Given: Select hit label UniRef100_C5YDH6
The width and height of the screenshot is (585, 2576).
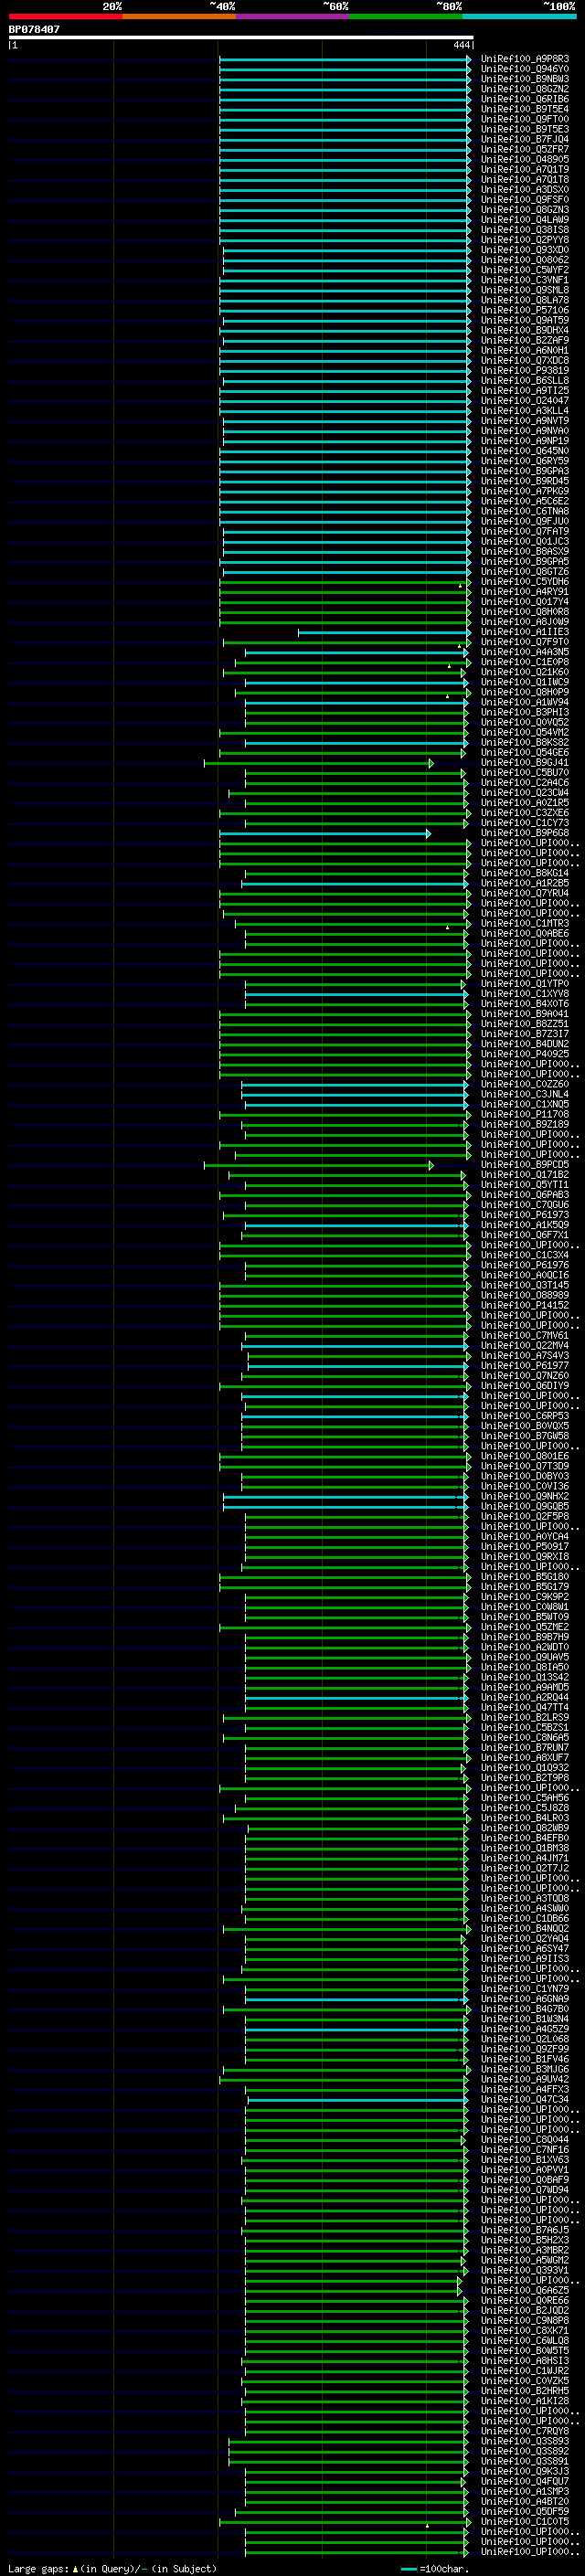Looking at the screenshot, I should point(525,582).
